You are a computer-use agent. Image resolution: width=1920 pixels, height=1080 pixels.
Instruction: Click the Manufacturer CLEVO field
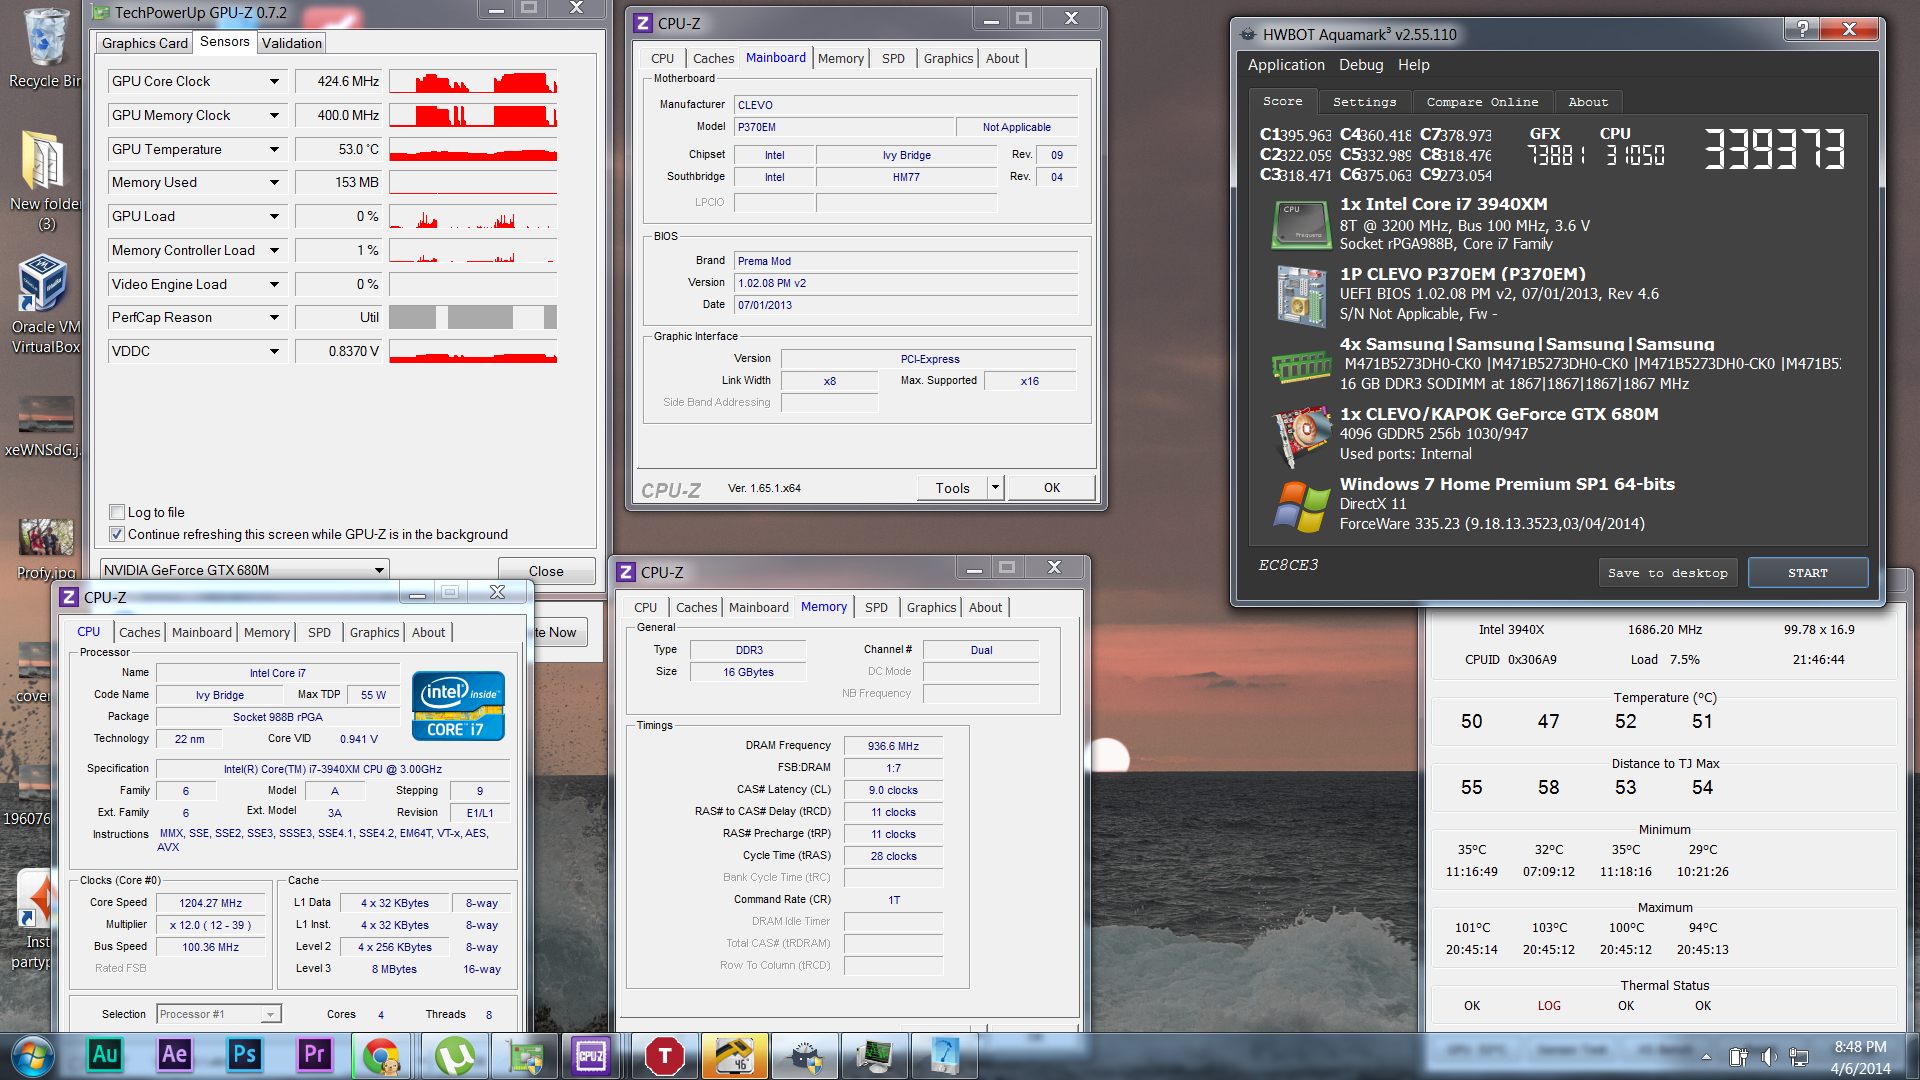(x=906, y=105)
